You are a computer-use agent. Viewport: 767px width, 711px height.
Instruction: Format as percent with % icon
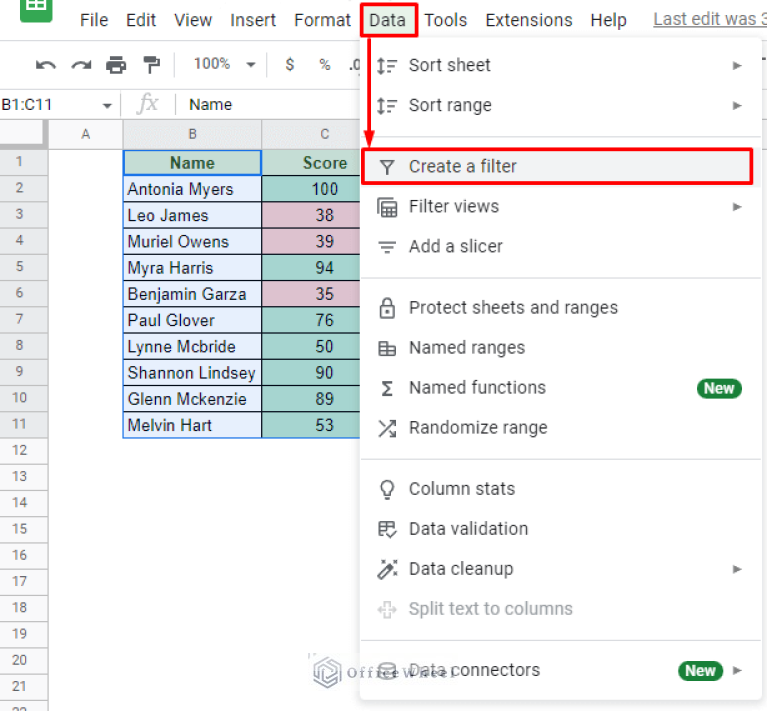(325, 65)
